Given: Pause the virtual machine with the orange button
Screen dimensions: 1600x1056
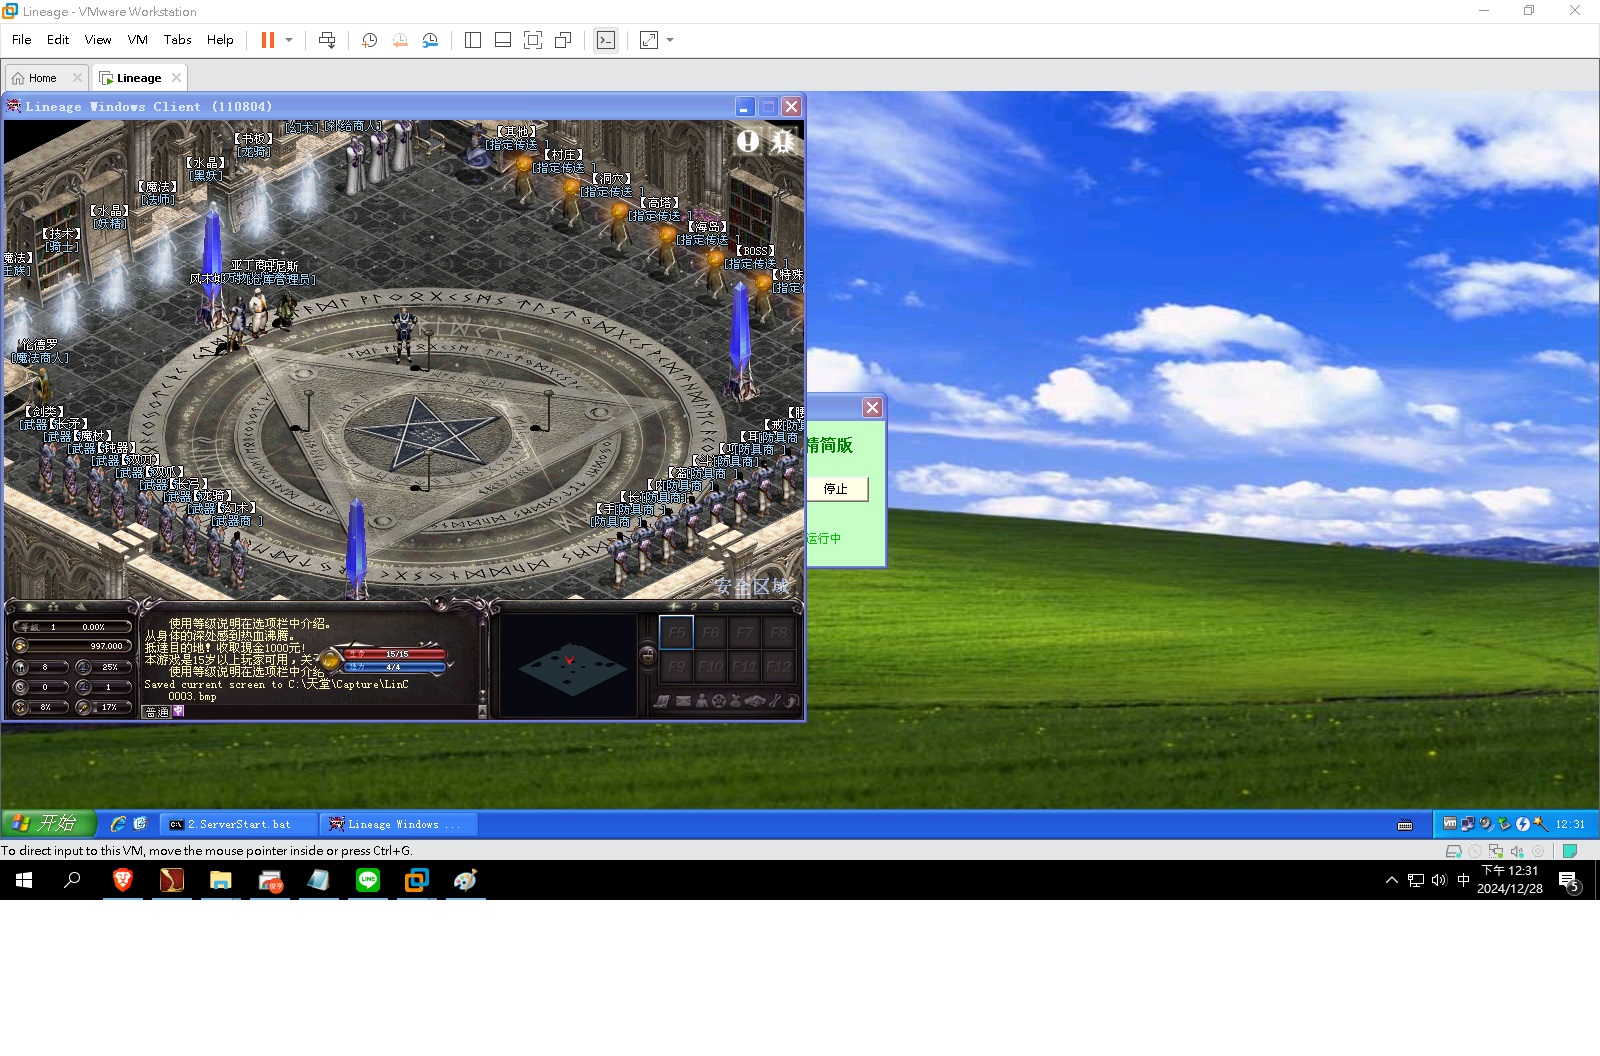Looking at the screenshot, I should pyautogui.click(x=268, y=40).
